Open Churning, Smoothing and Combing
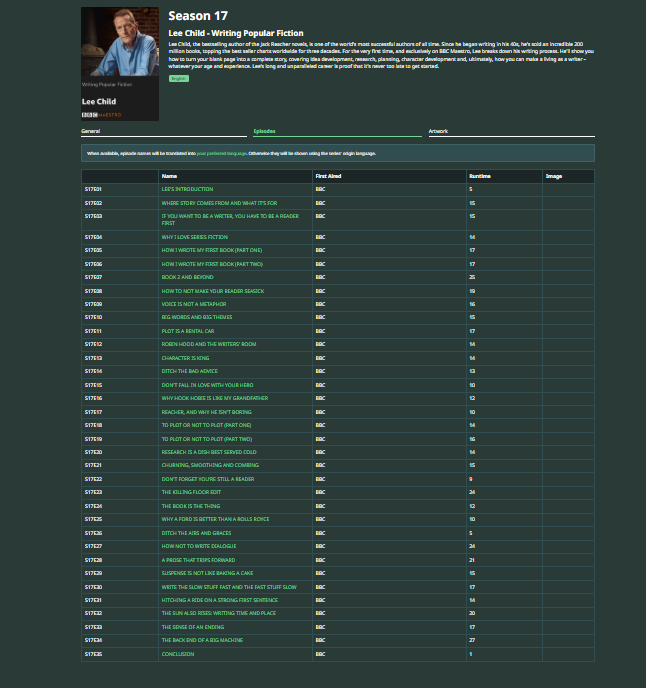 [x=210, y=465]
